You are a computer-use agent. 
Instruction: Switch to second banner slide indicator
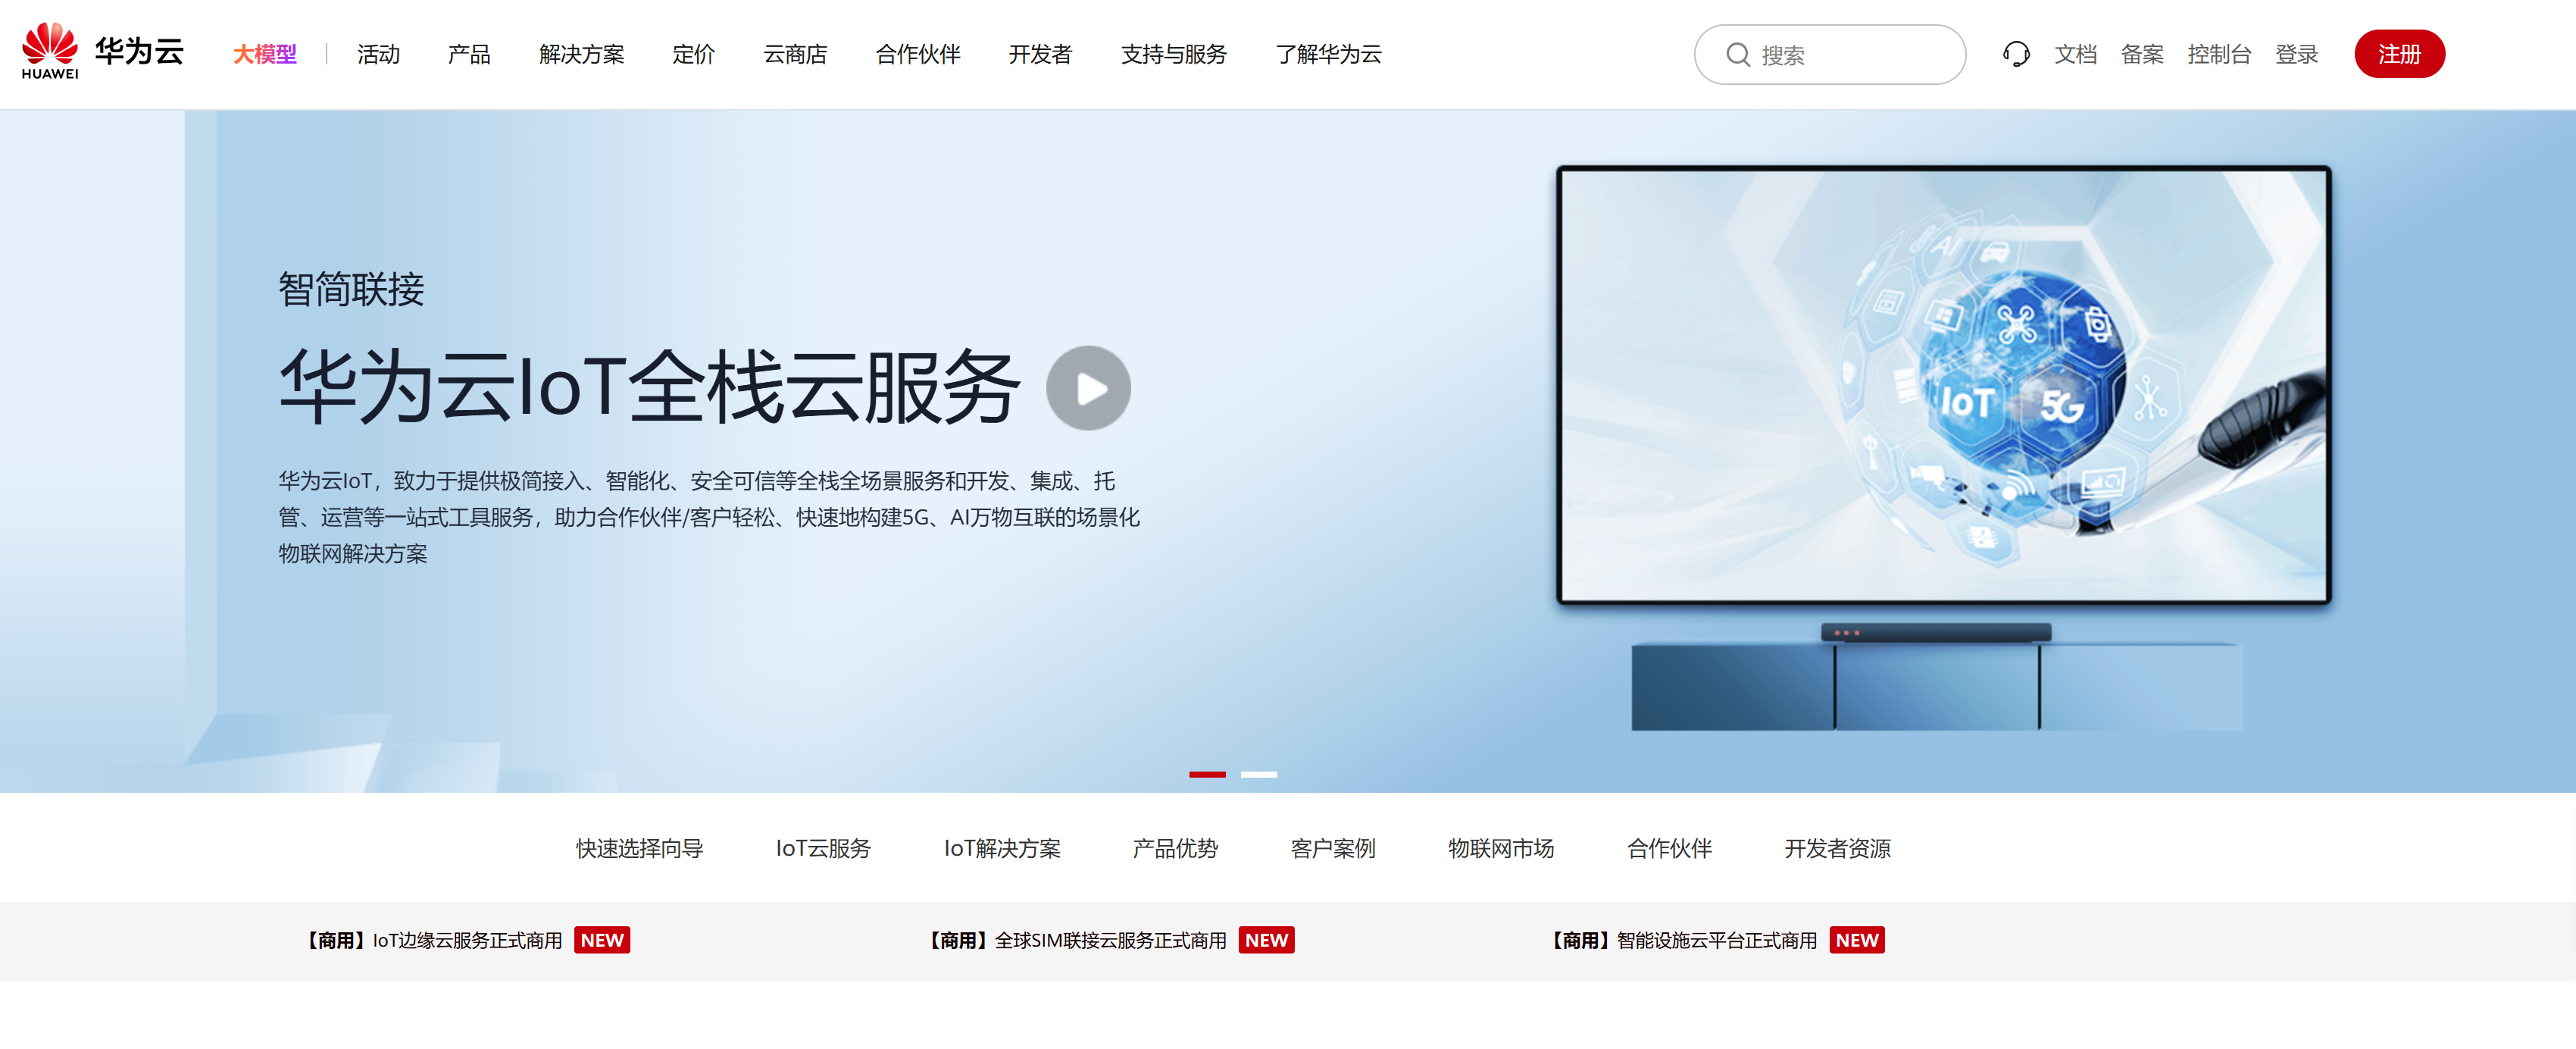[1258, 774]
